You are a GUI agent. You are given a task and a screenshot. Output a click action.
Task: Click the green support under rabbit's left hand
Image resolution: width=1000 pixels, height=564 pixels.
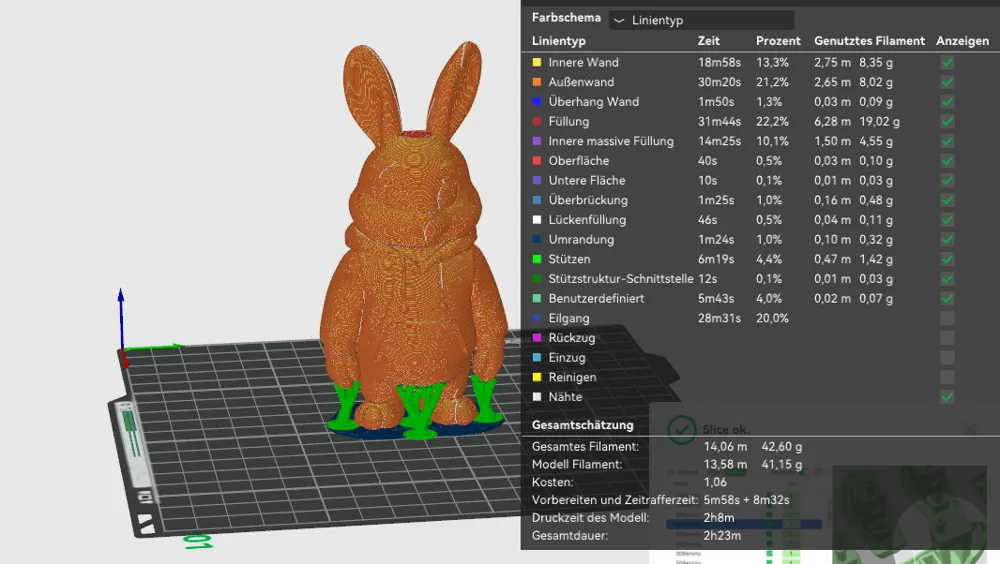click(x=486, y=399)
